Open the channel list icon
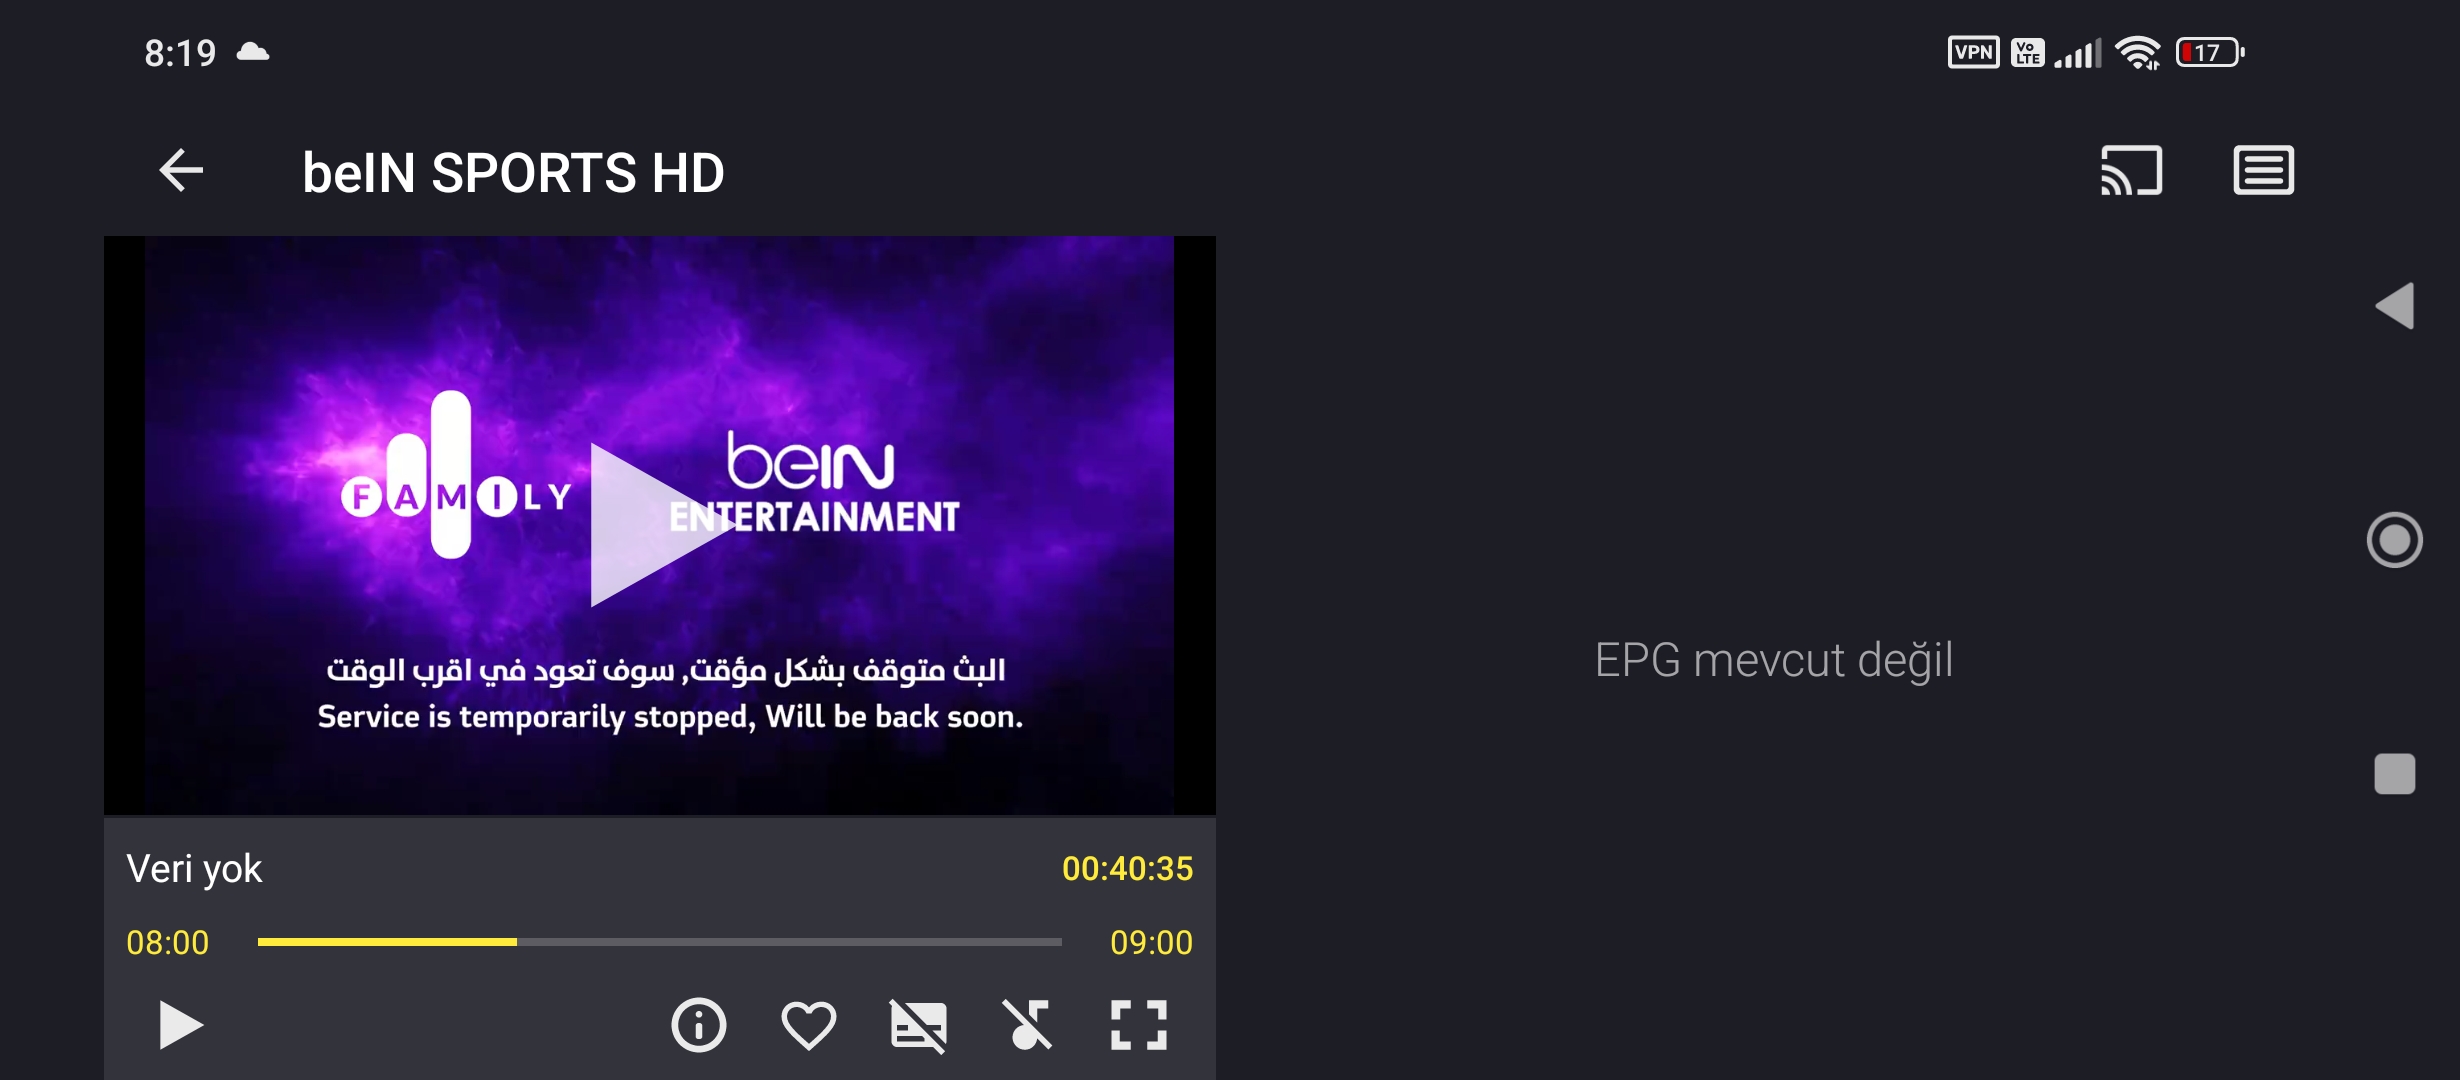The image size is (2460, 1080). pos(2264,171)
